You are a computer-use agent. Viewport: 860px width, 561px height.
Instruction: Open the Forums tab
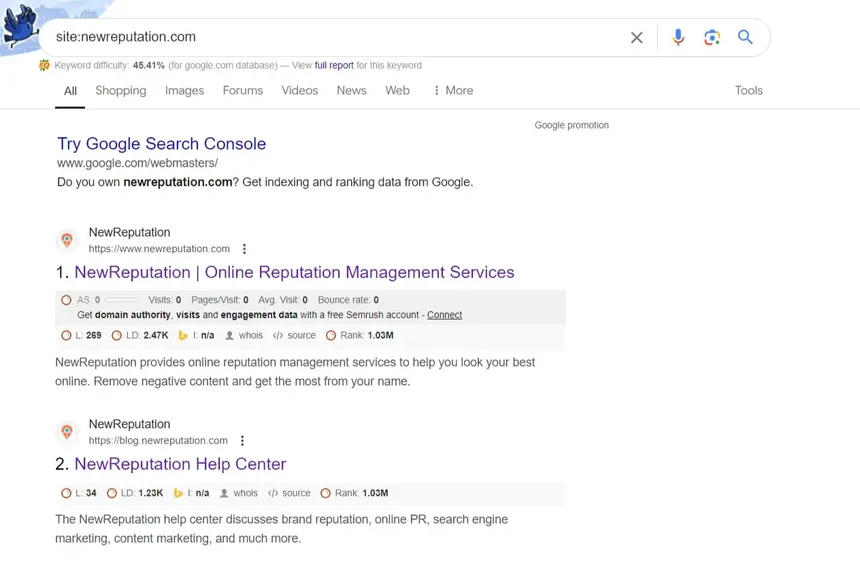[242, 90]
